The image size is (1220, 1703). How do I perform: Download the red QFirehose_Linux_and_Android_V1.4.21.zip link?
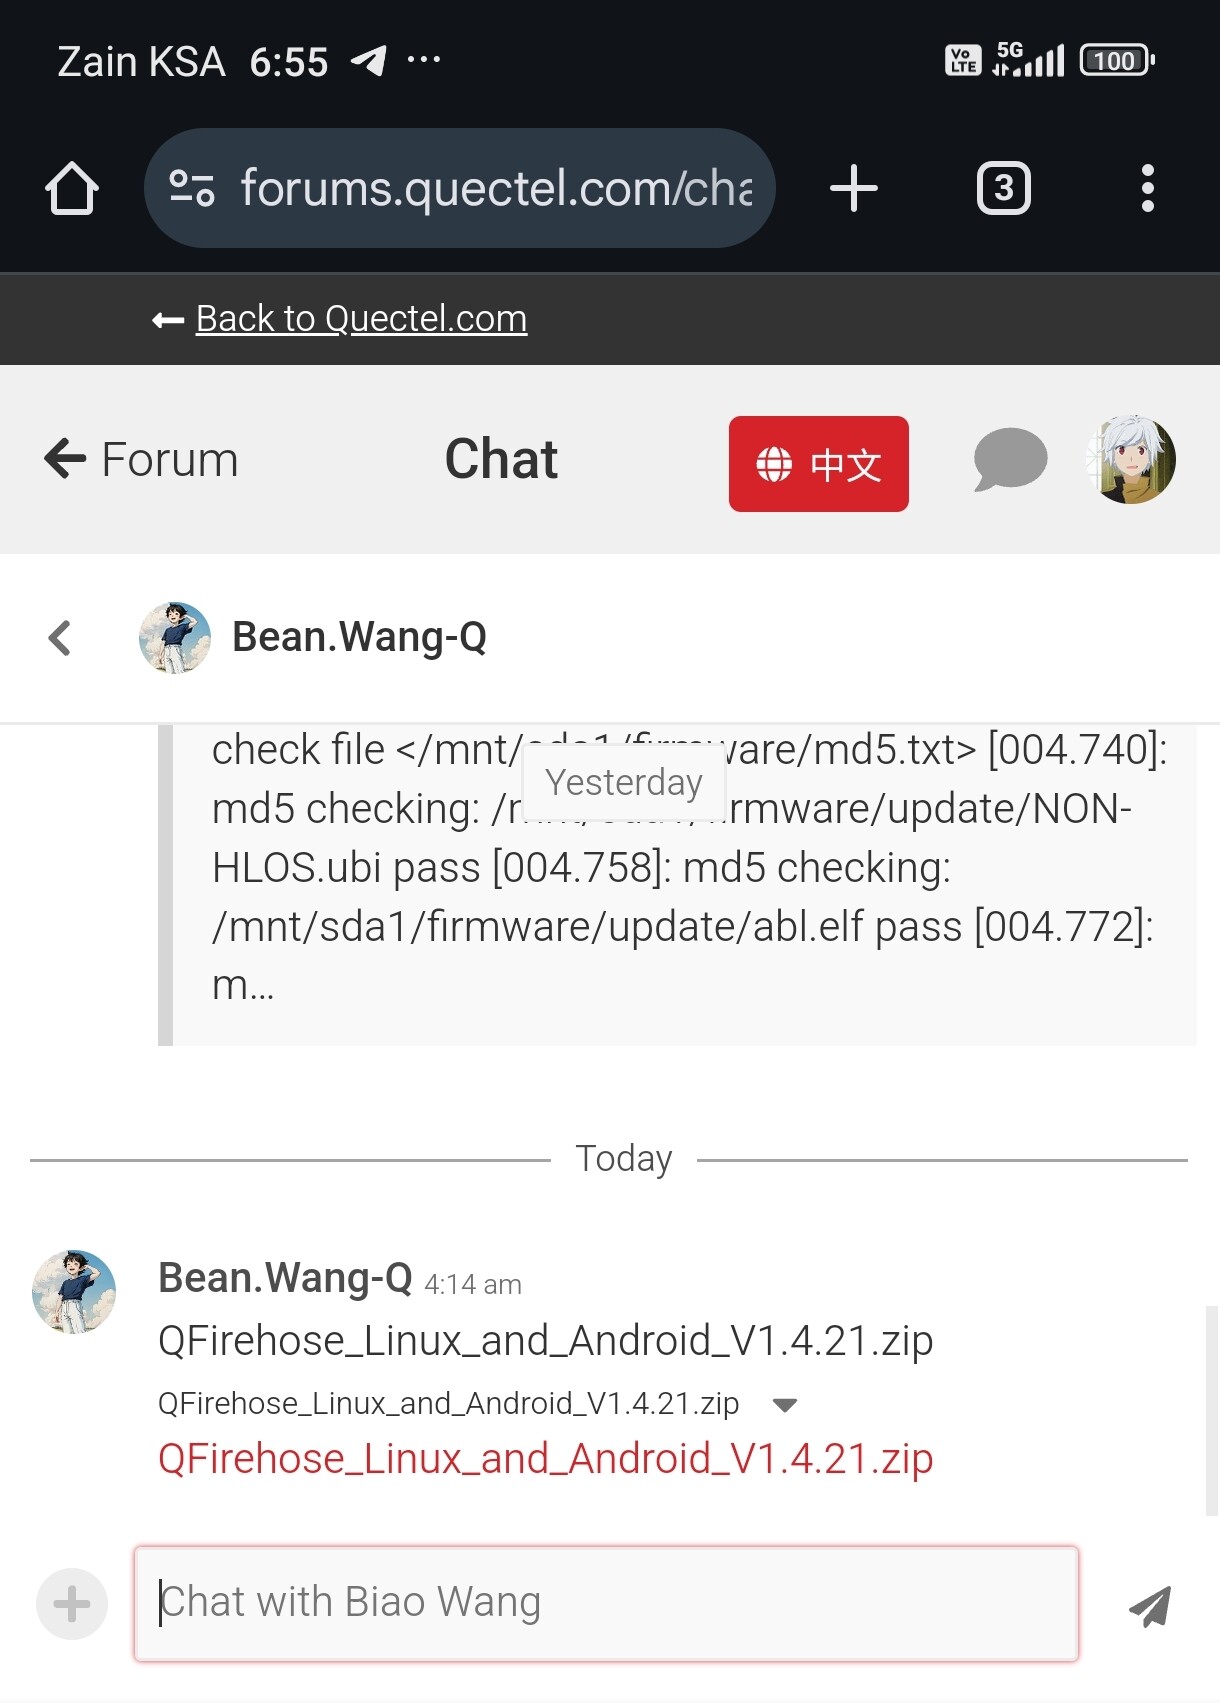pos(545,1459)
